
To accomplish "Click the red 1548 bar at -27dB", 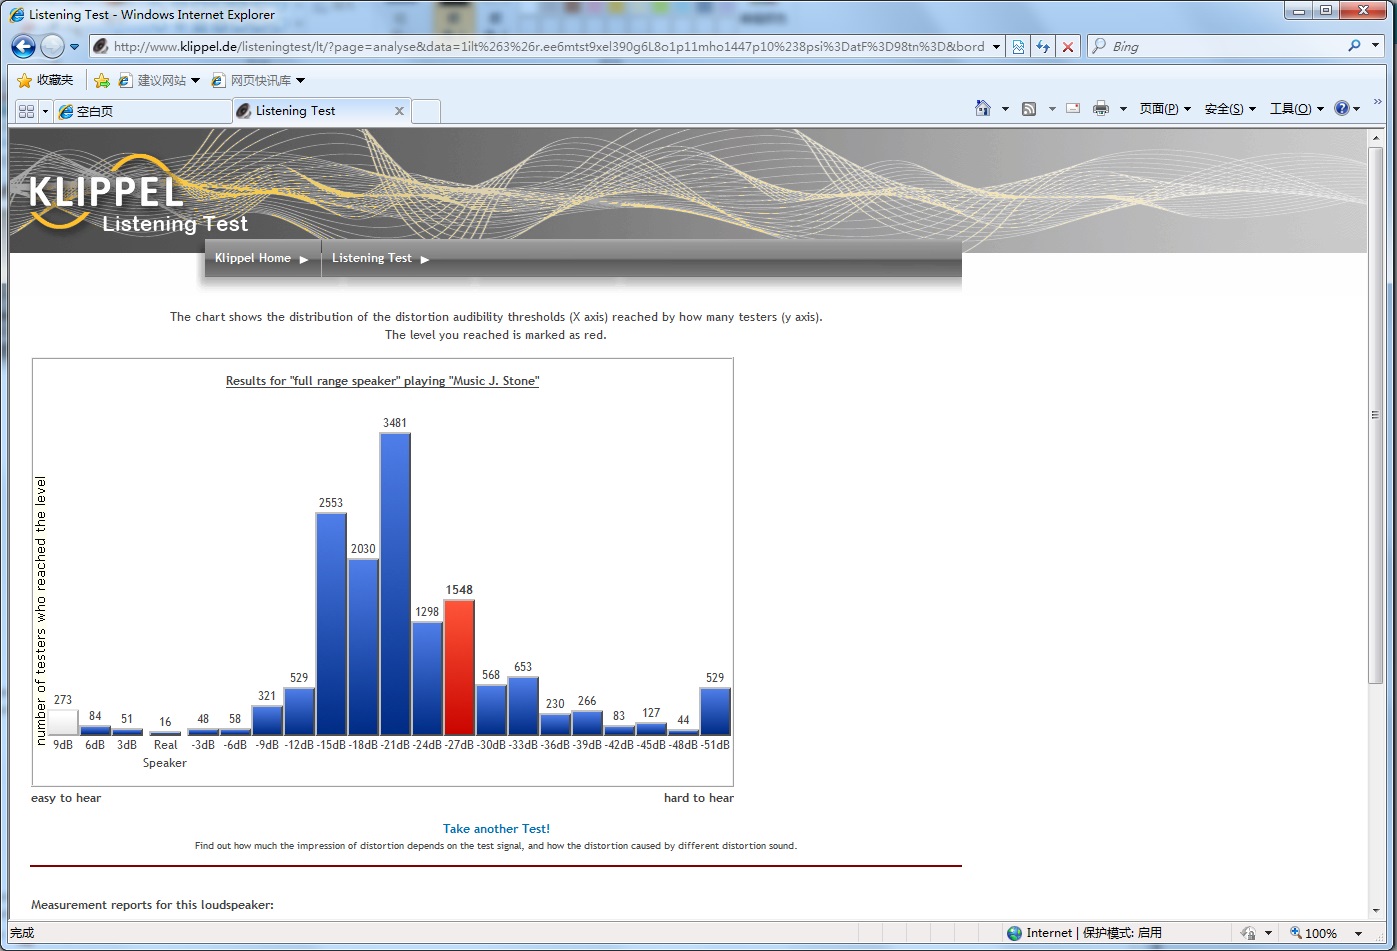I will tap(459, 668).
